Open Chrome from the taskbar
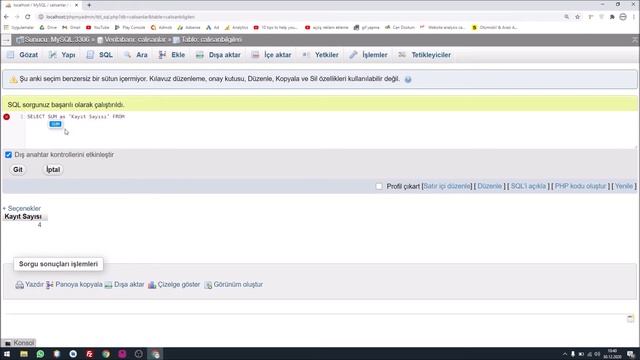This screenshot has width=640, height=360. (x=106, y=354)
